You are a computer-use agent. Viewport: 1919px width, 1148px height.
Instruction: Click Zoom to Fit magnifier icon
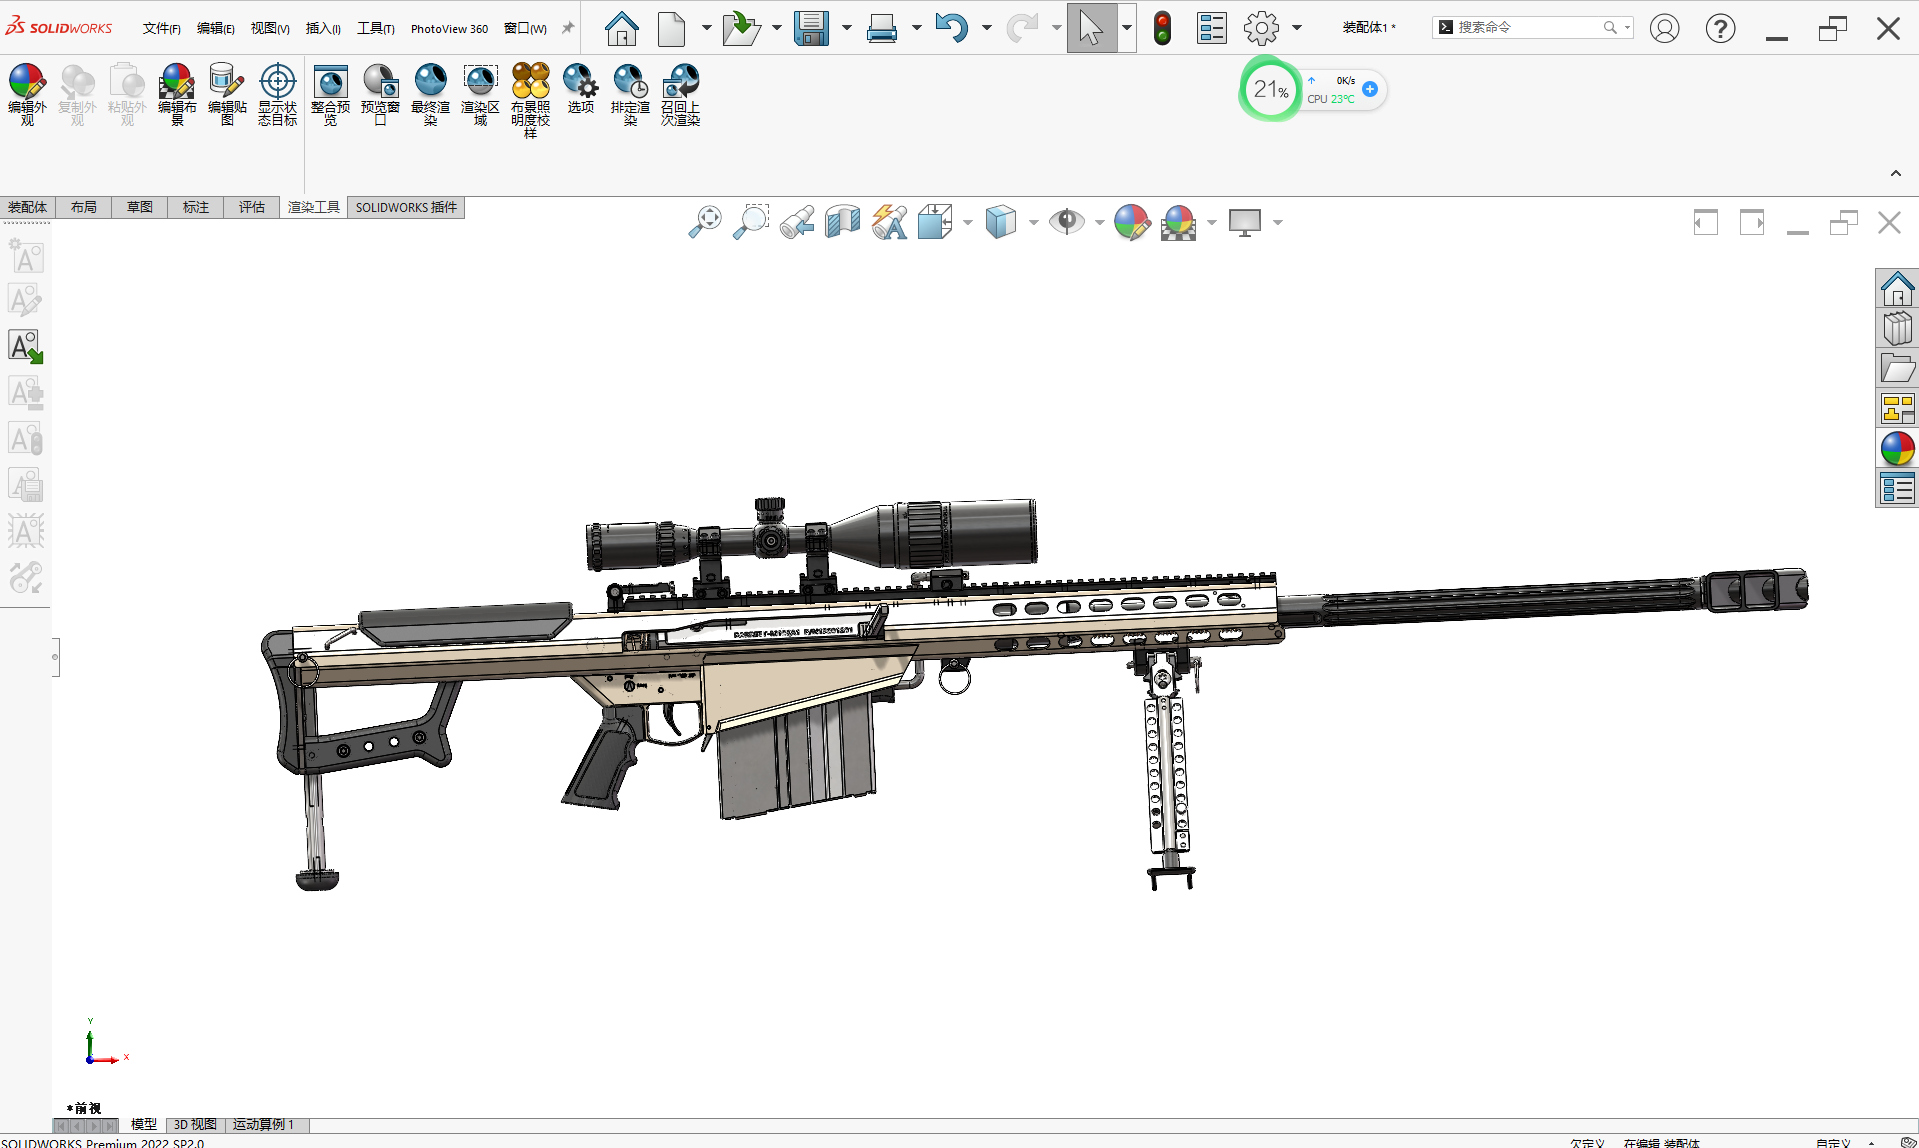tap(705, 222)
